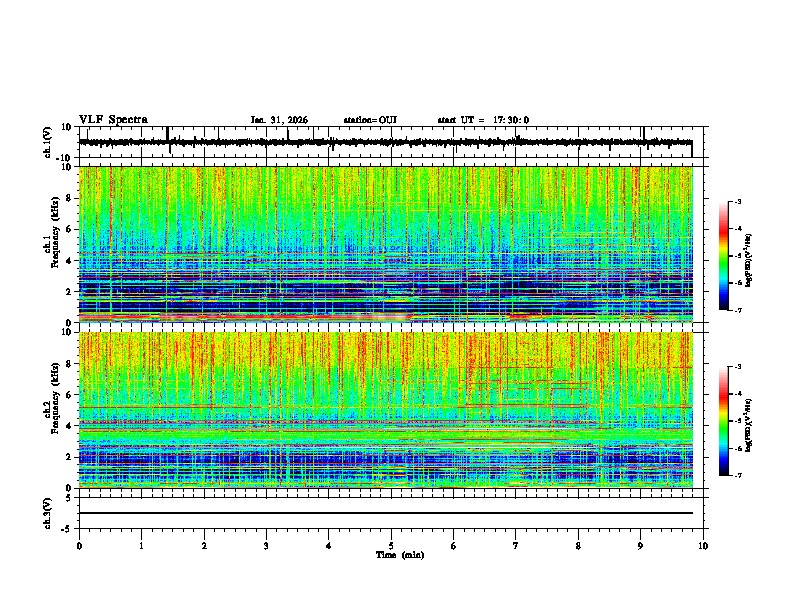Screen dimensions: 792x612
Task: Click the ch.1 spectrogram panel
Action: [x=386, y=244]
